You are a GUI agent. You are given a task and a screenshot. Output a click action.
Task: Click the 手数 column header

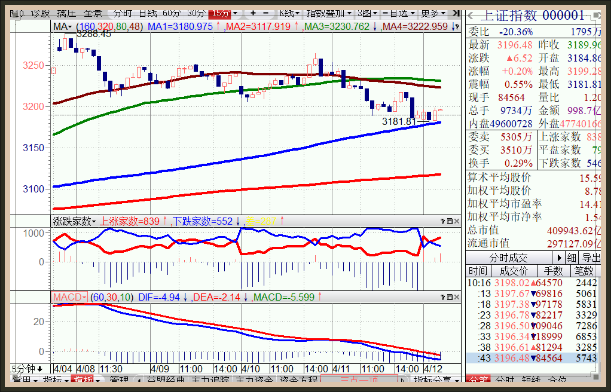coord(553,270)
